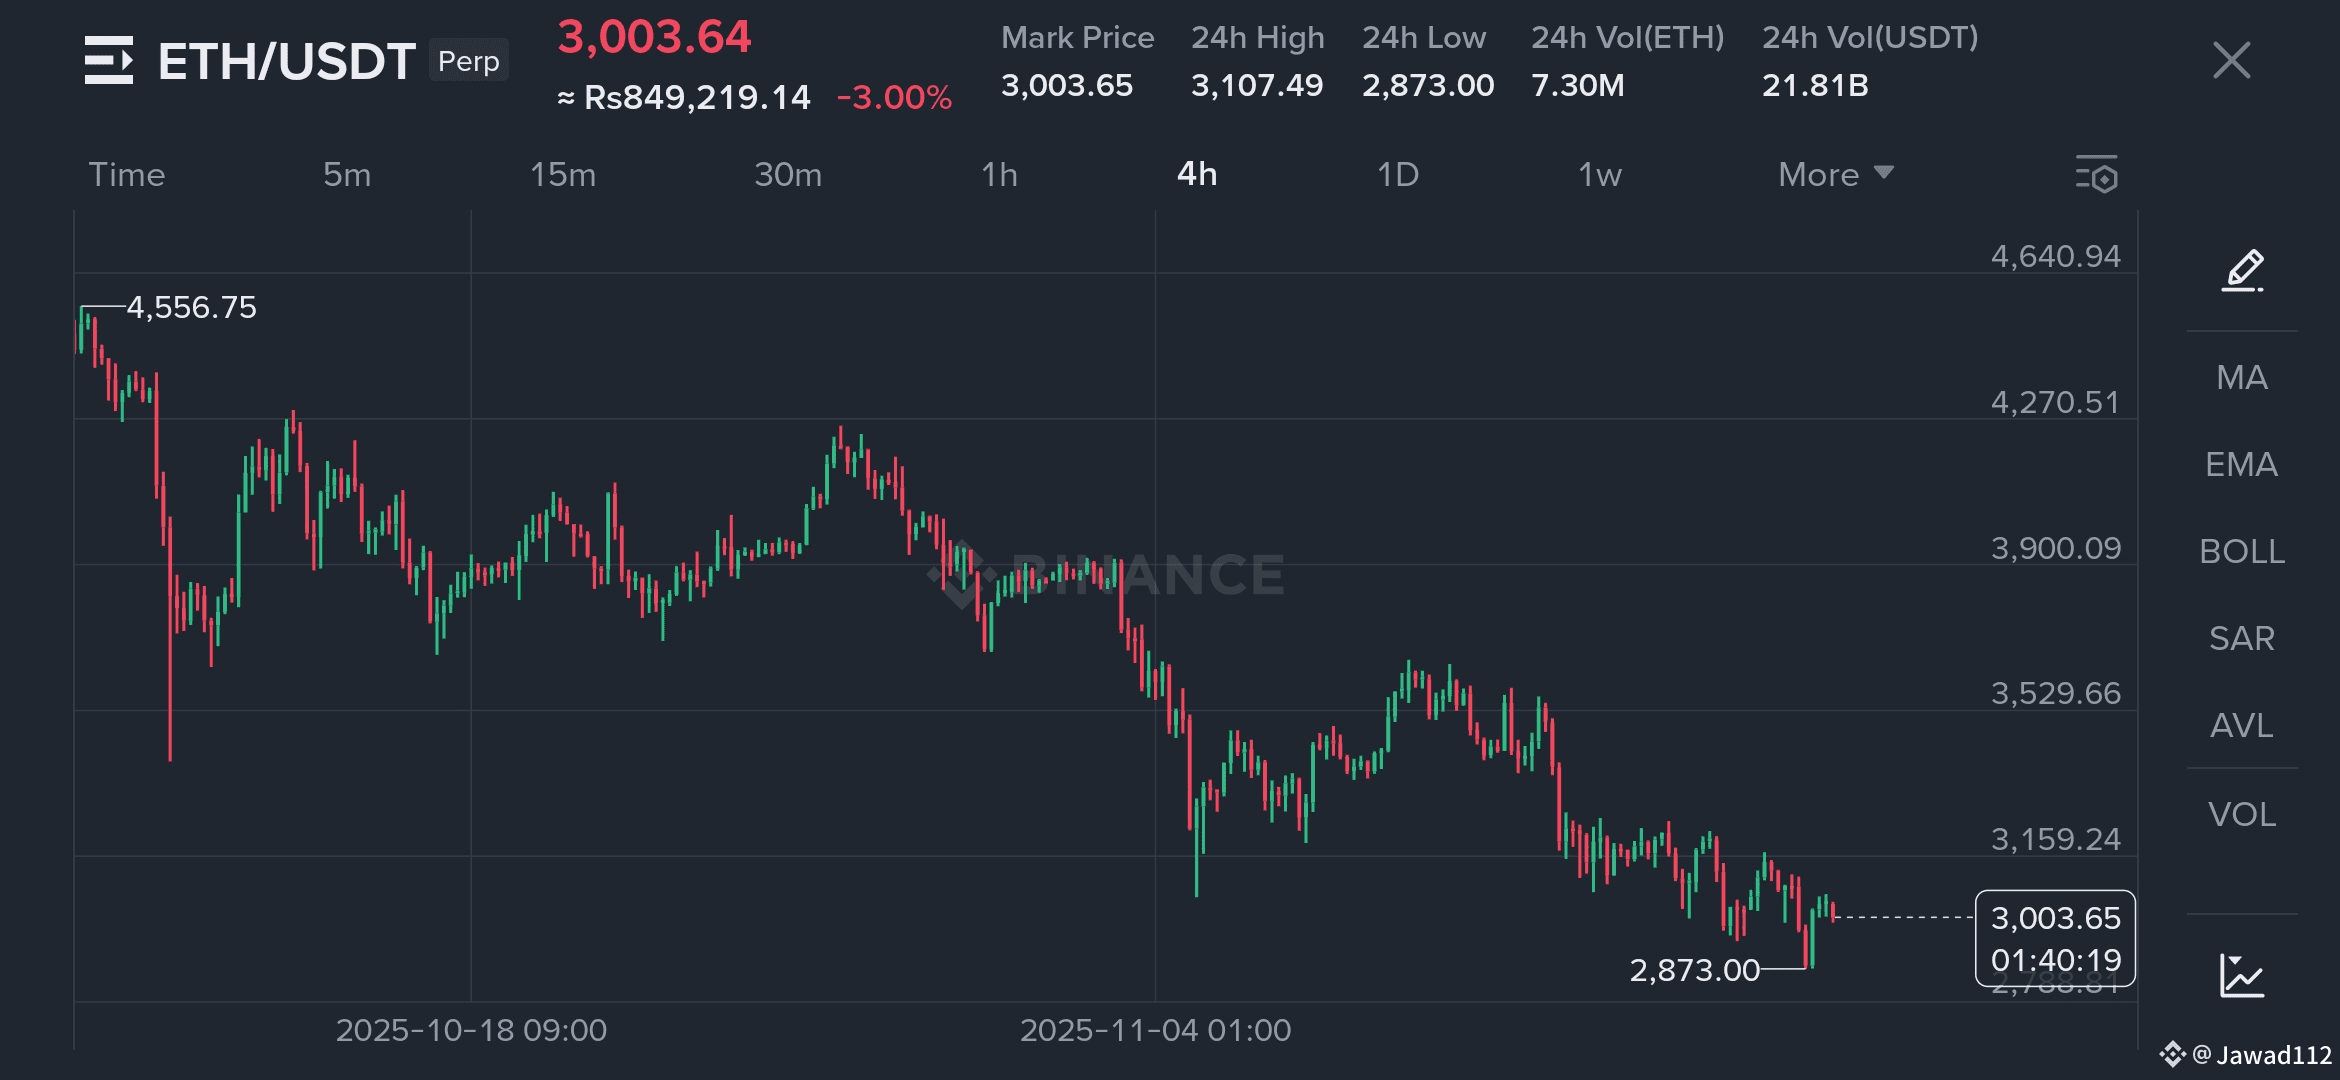Select the 1D timeframe tab
This screenshot has height=1080, width=2340.
[1398, 175]
